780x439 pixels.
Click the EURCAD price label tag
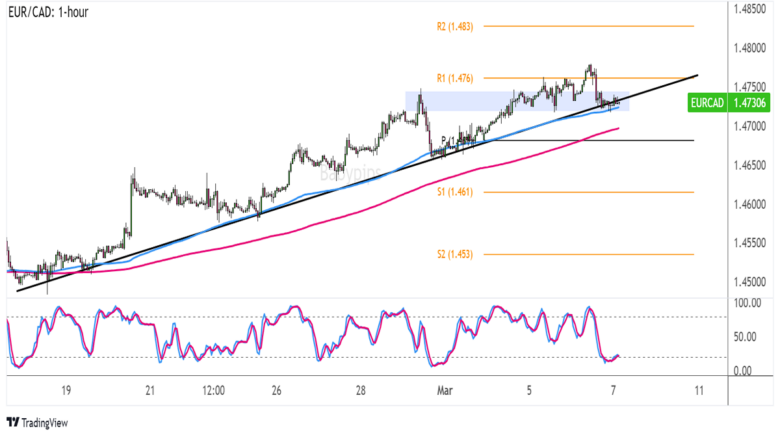click(728, 103)
